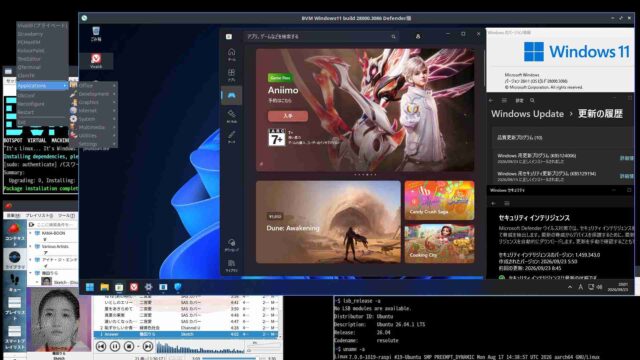
Task: Skip to previous track in Strawberry
Action: coord(101,347)
